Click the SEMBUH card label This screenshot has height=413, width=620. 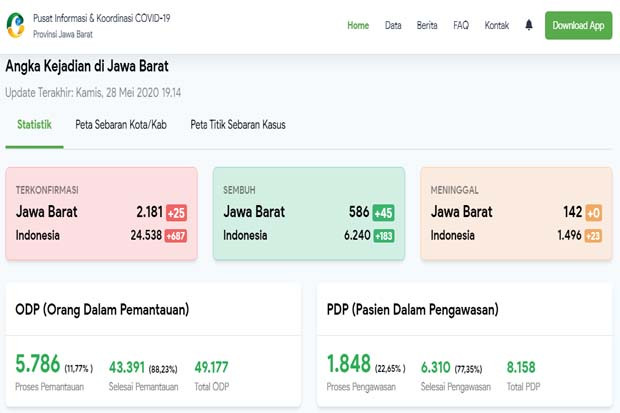coord(239,190)
